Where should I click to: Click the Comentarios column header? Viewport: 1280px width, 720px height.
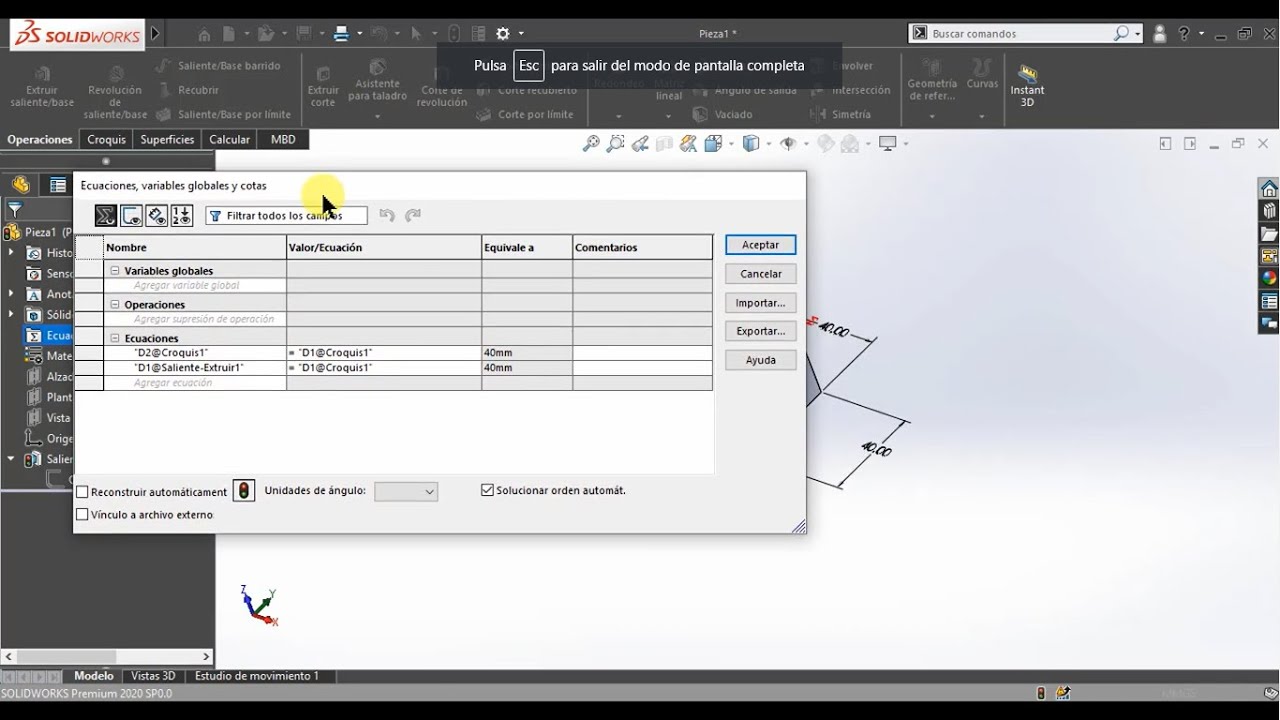click(x=643, y=247)
